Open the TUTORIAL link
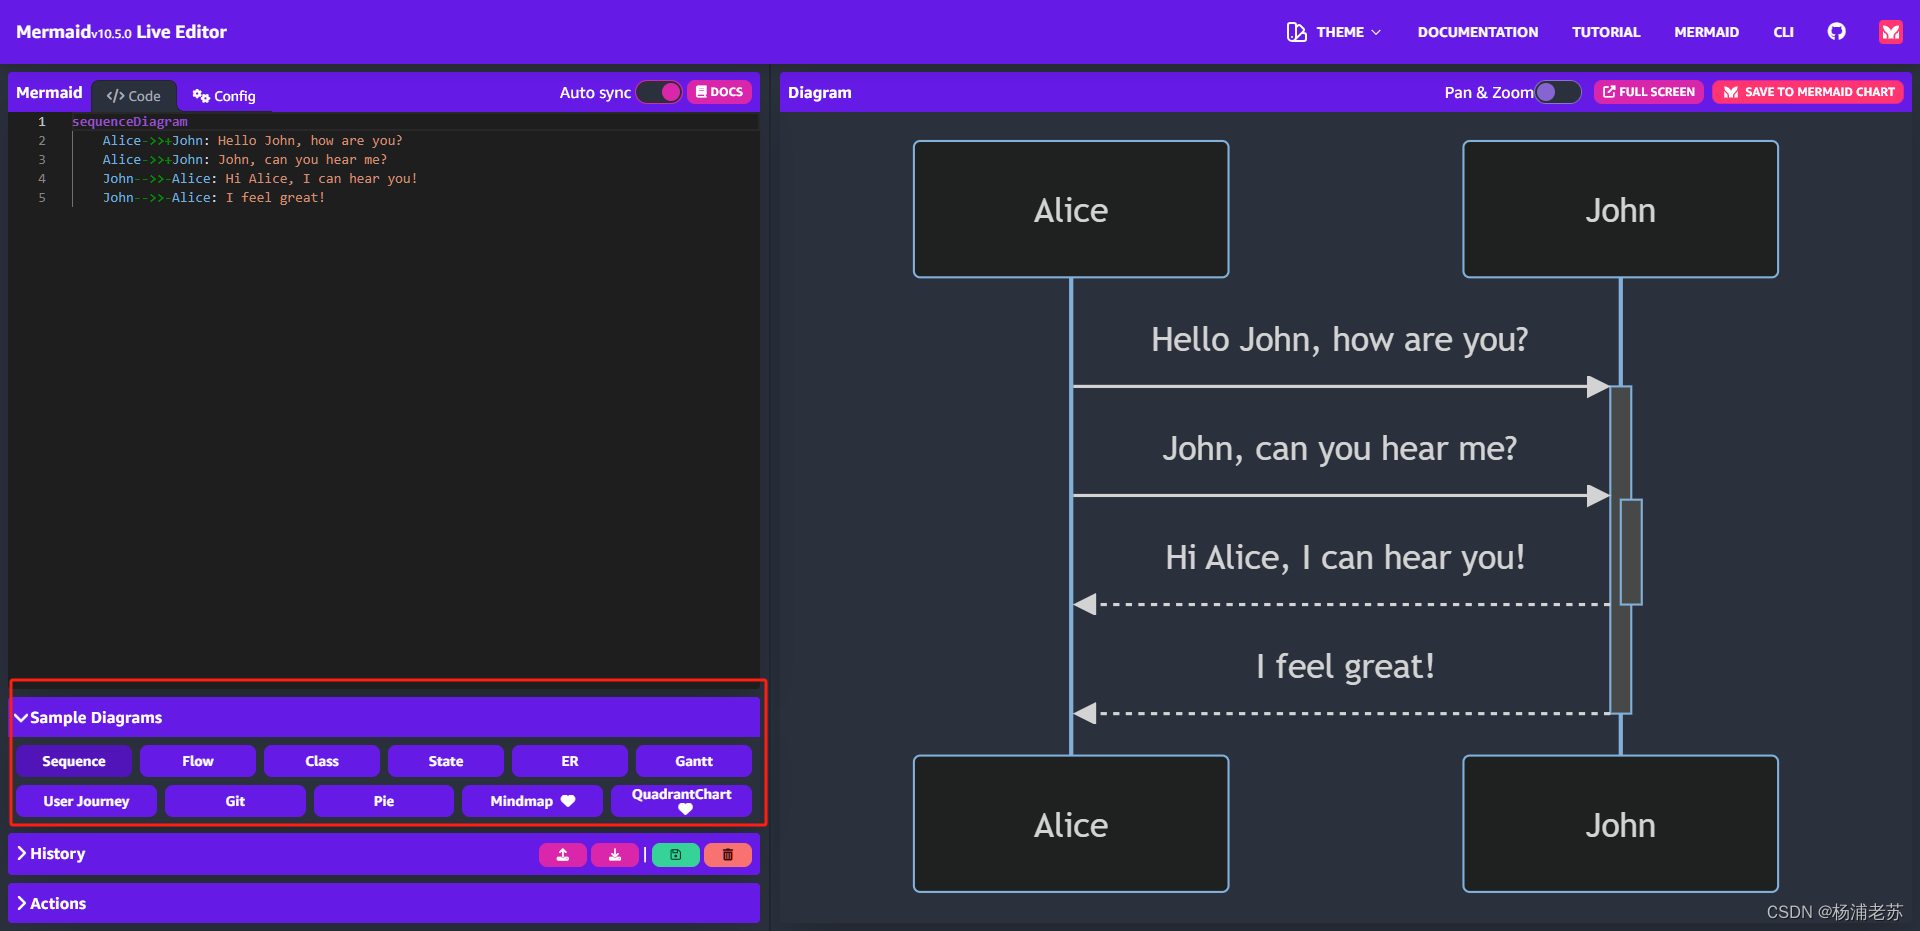 click(1606, 32)
